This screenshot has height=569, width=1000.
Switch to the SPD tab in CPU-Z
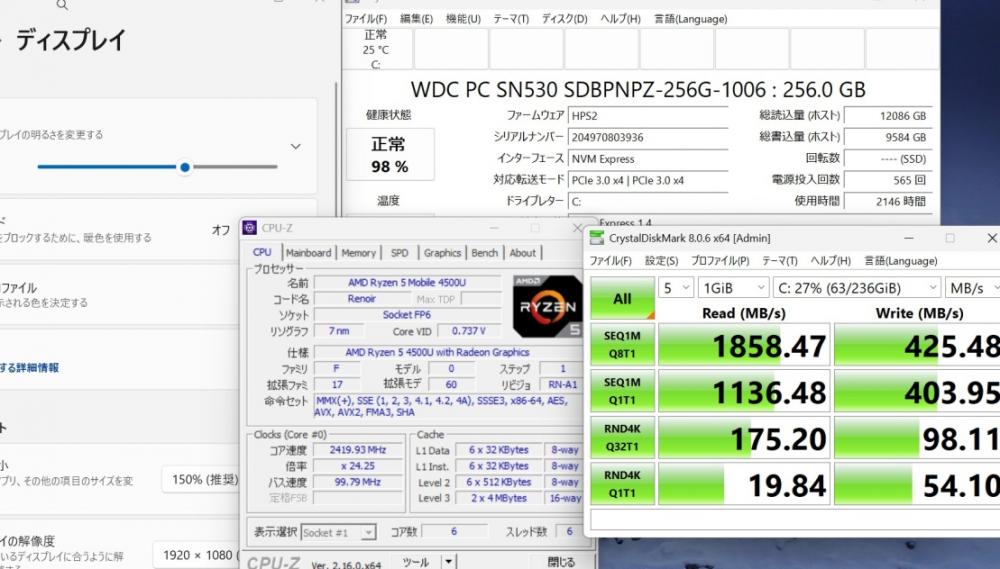click(x=400, y=253)
